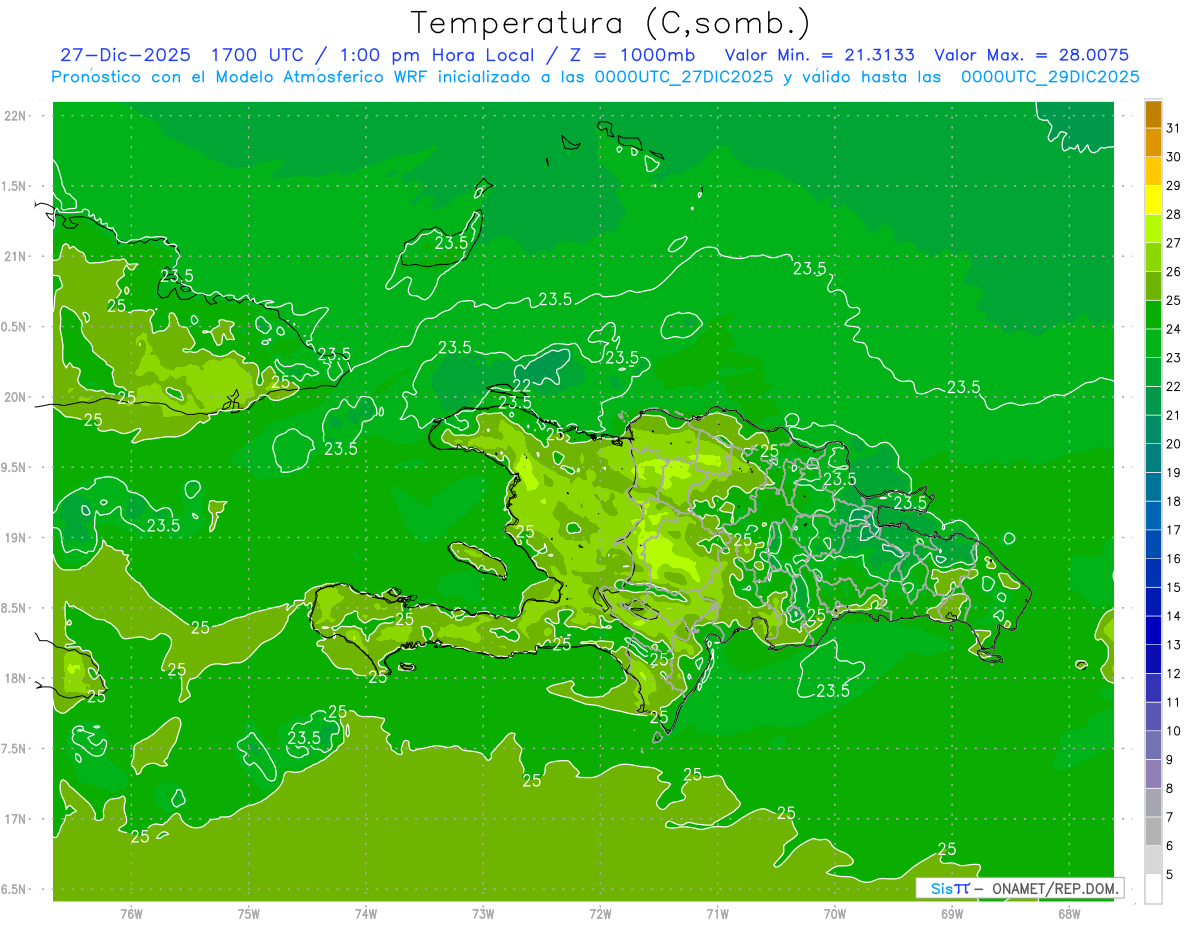Viewport: 1200px width, 927px height.
Task: Click the '22' label on the color scale
Action: pos(1174,386)
